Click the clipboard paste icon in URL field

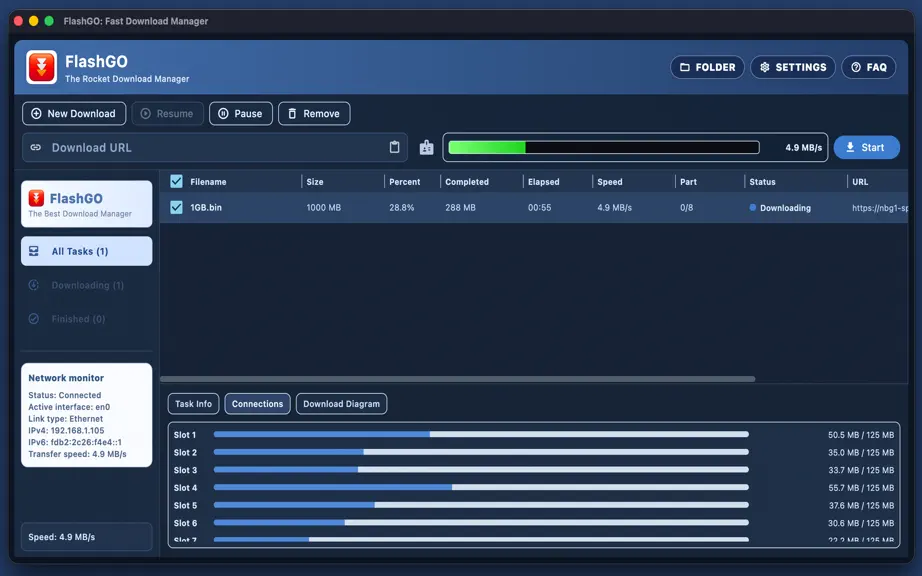pos(395,147)
